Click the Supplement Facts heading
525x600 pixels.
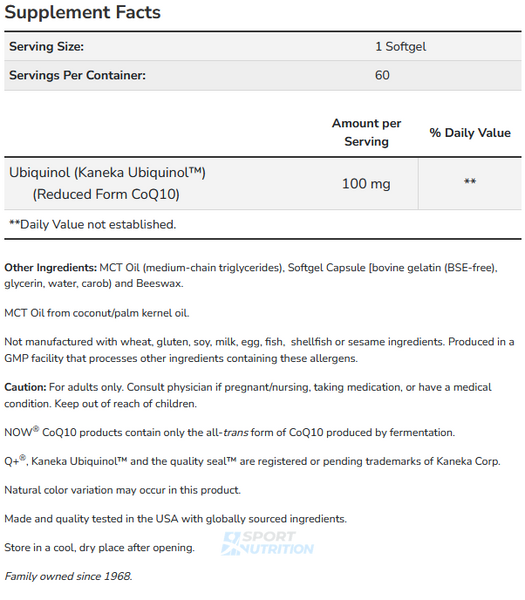tap(83, 12)
